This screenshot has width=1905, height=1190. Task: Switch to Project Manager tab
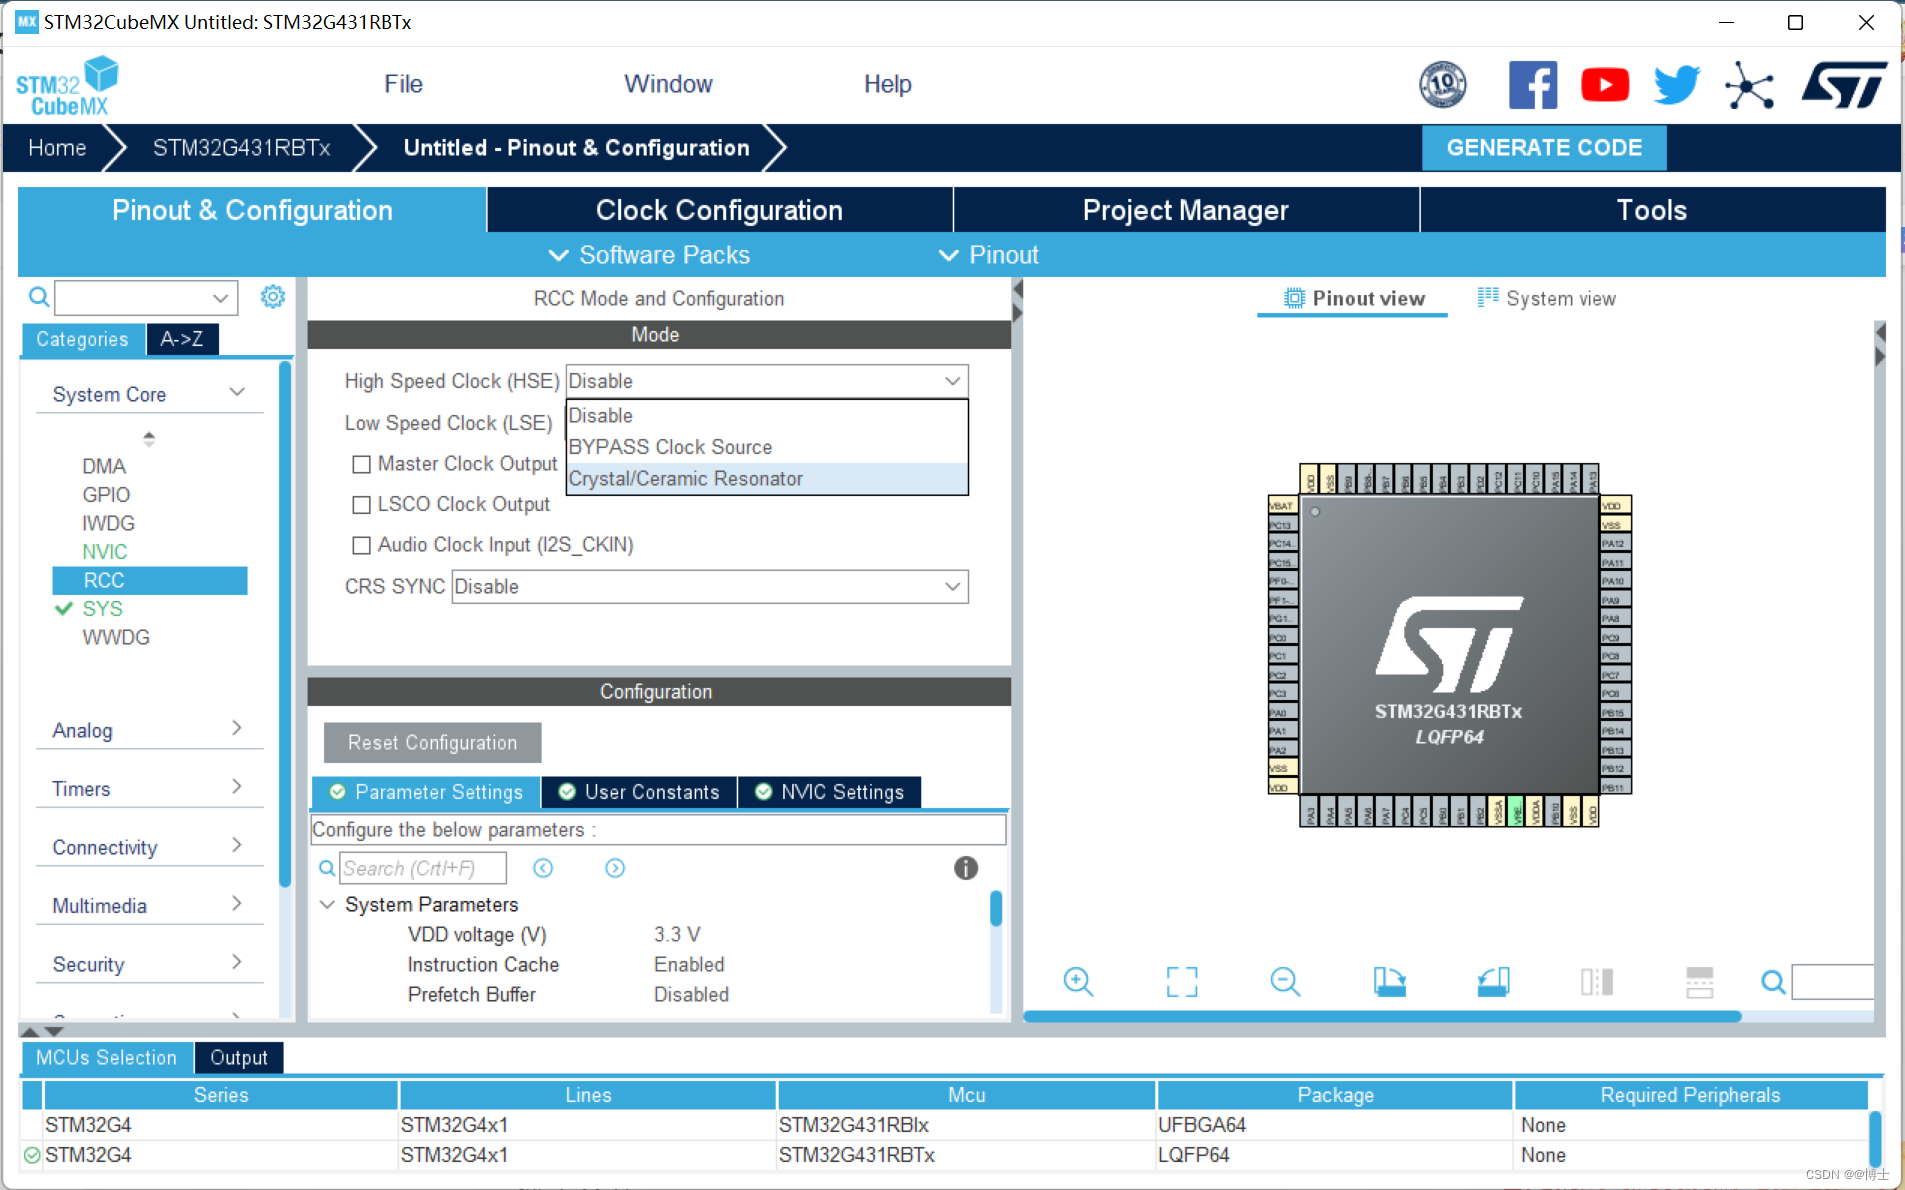[x=1186, y=210]
